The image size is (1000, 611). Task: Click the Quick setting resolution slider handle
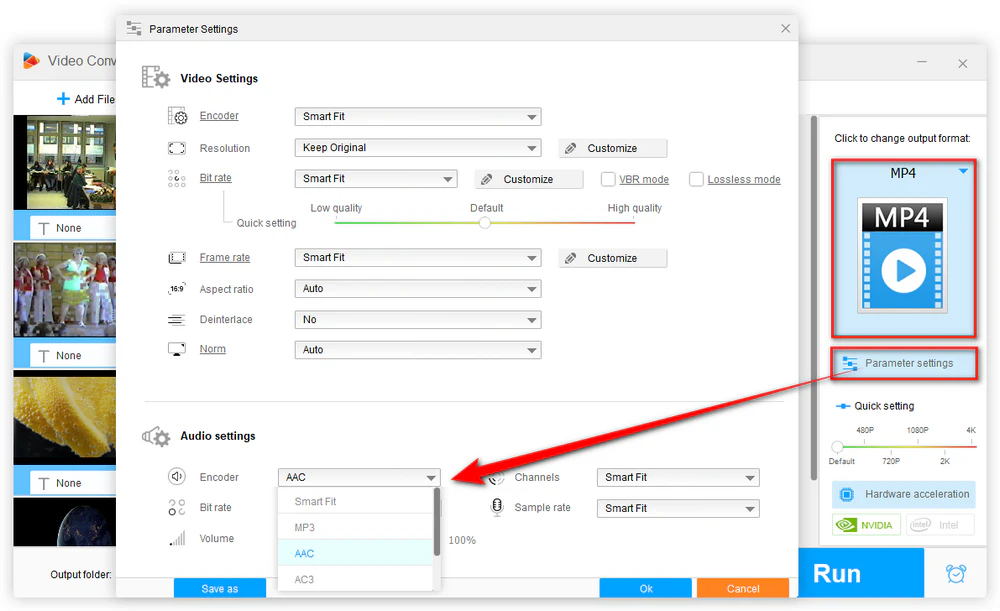coord(837,446)
